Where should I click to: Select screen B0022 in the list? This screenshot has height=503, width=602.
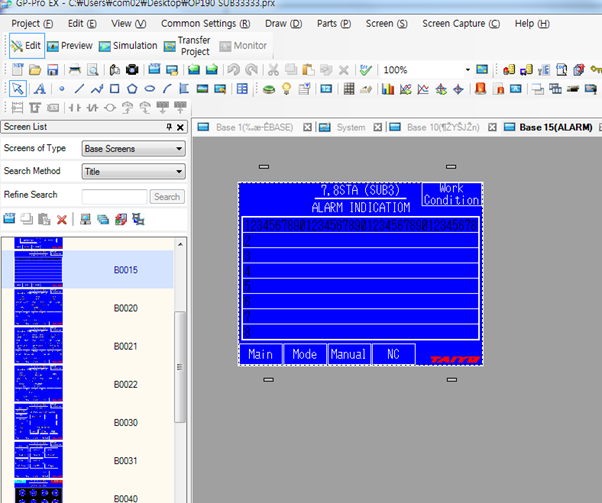pos(88,384)
